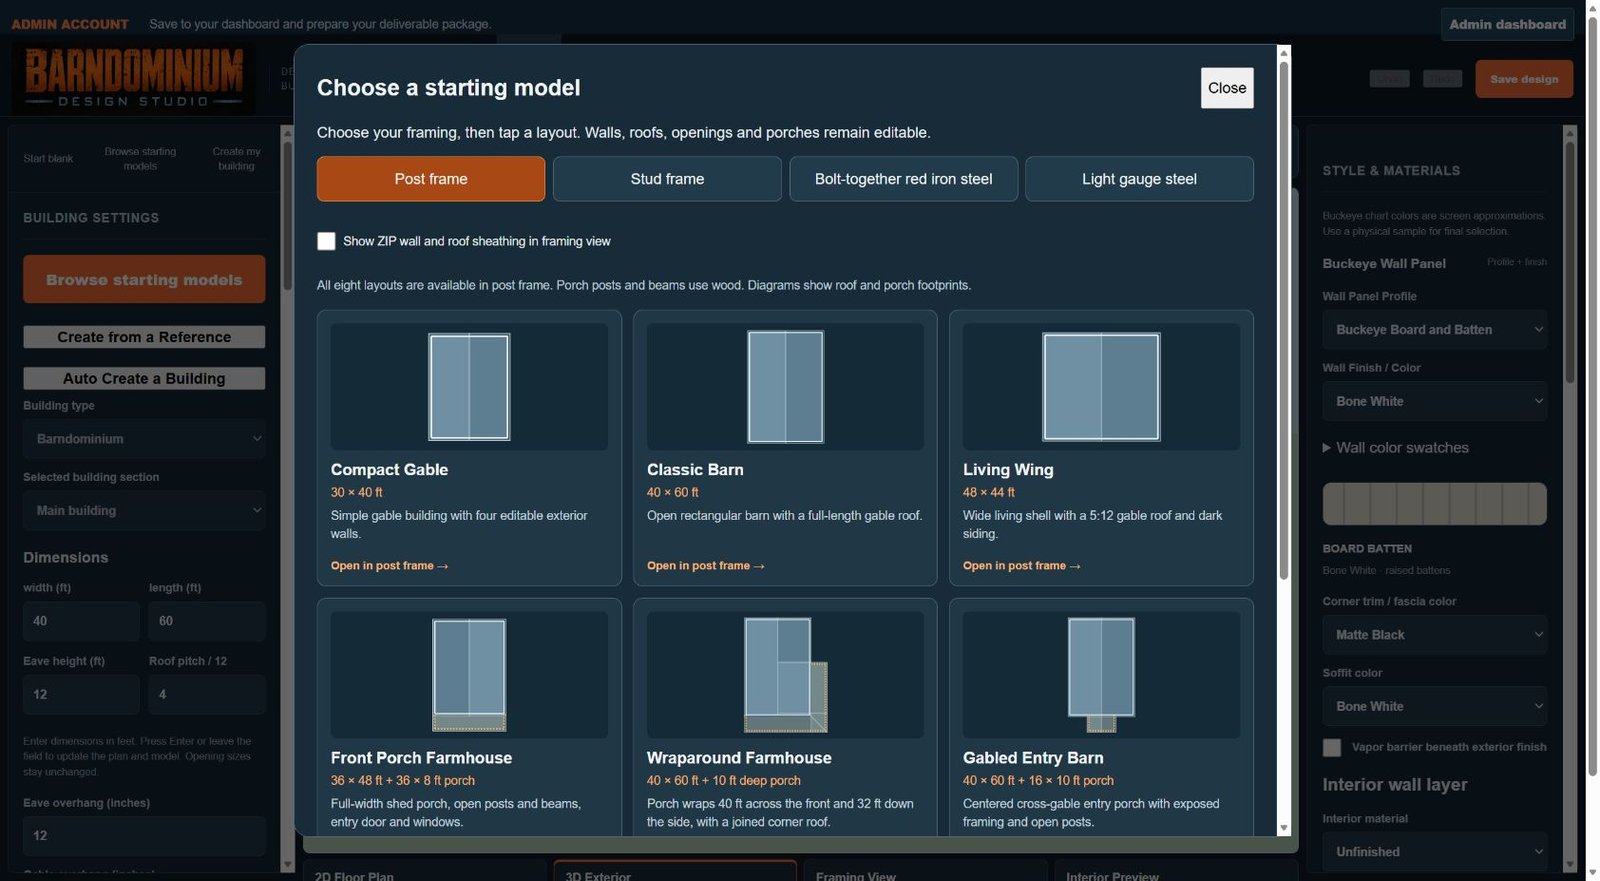Click Auto Create a Building button
The height and width of the screenshot is (881, 1600).
pos(144,378)
